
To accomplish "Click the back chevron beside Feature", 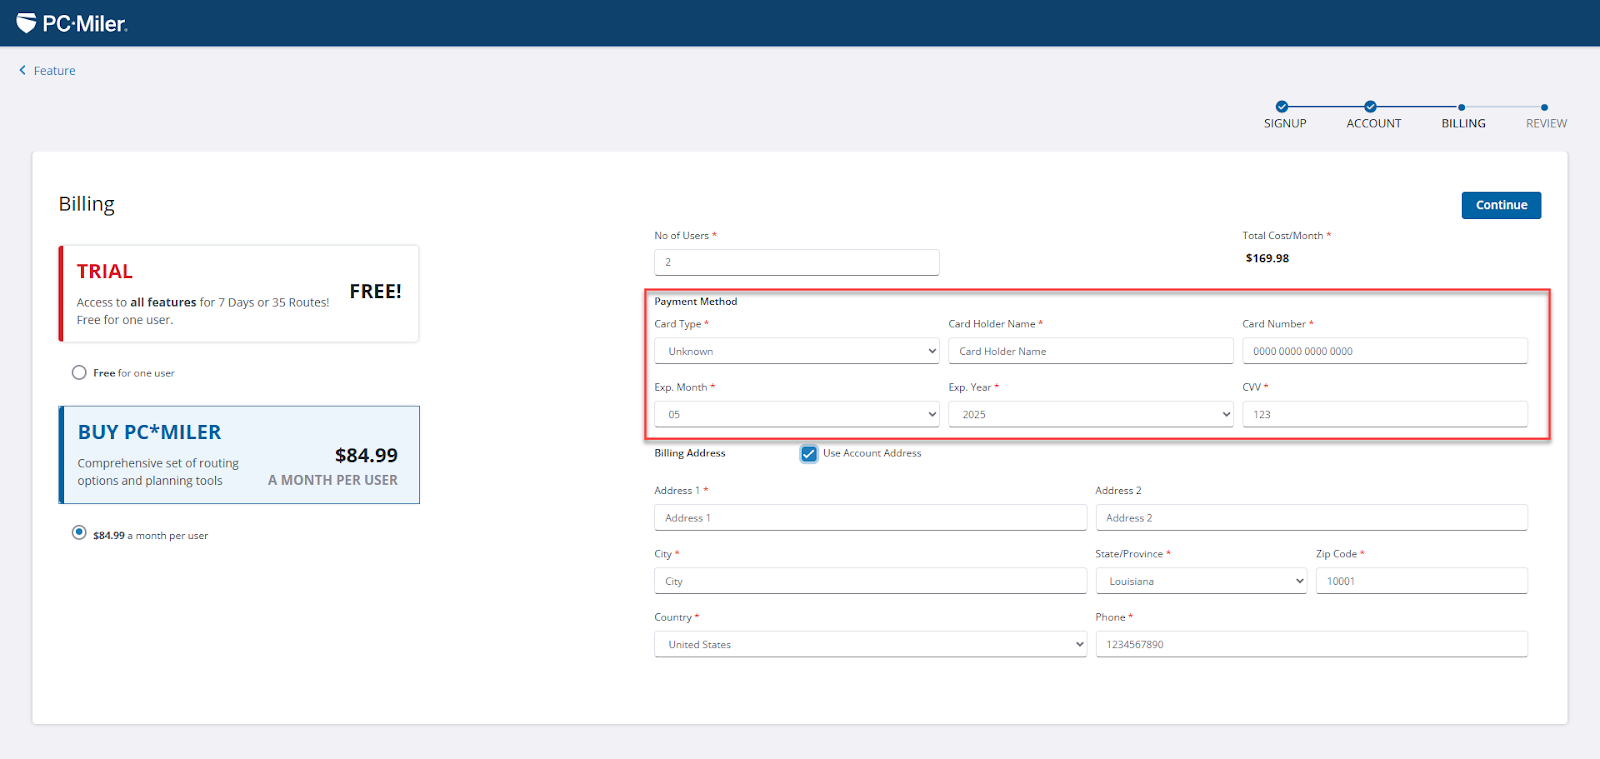I will tap(23, 70).
